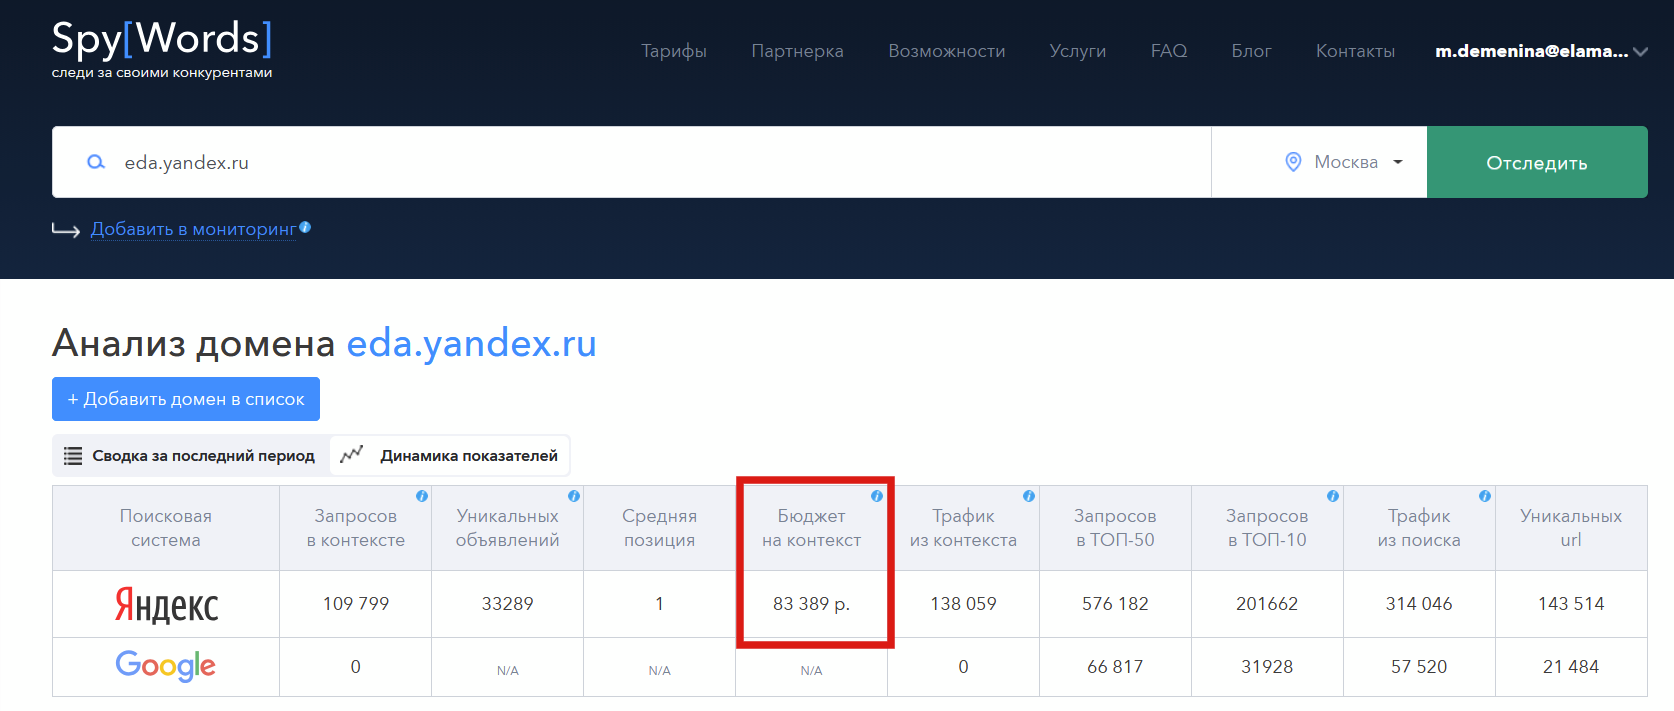Click the chart icon beside Динамика показателей

point(351,455)
